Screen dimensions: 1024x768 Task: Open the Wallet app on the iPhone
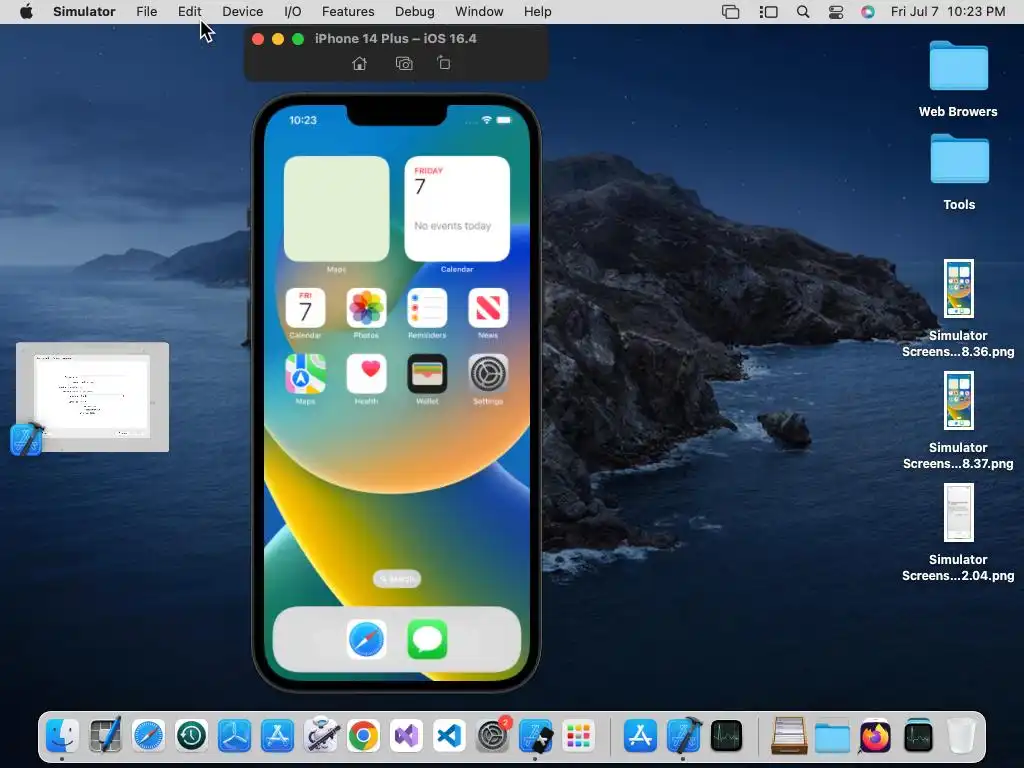pyautogui.click(x=427, y=374)
